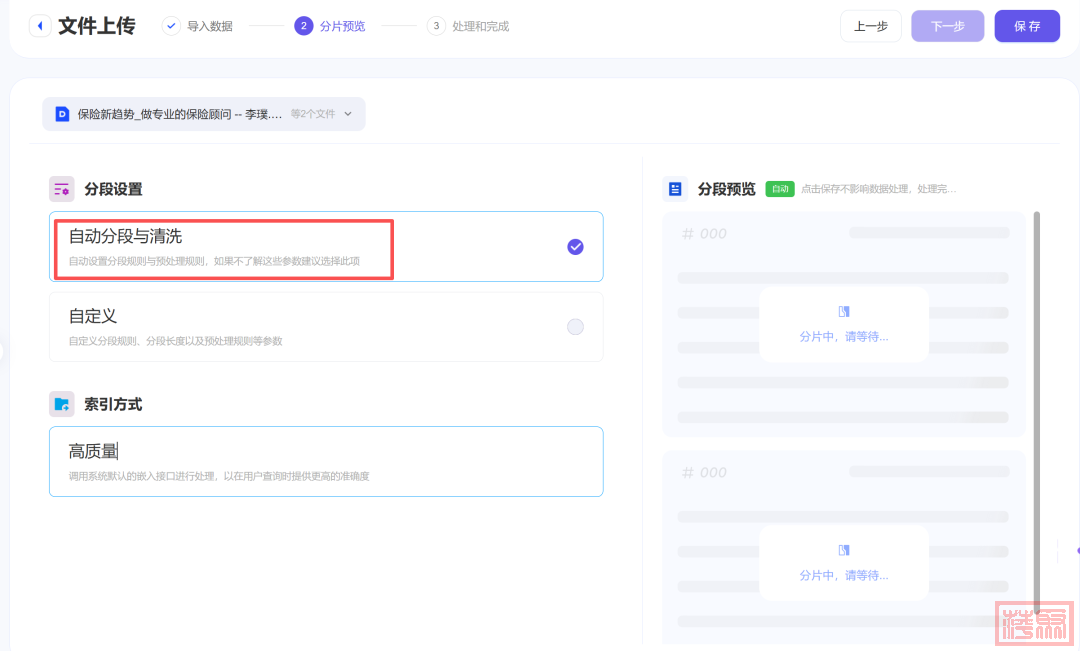Click the green 自动 badge
The width and height of the screenshot is (1080, 651).
[x=779, y=188]
